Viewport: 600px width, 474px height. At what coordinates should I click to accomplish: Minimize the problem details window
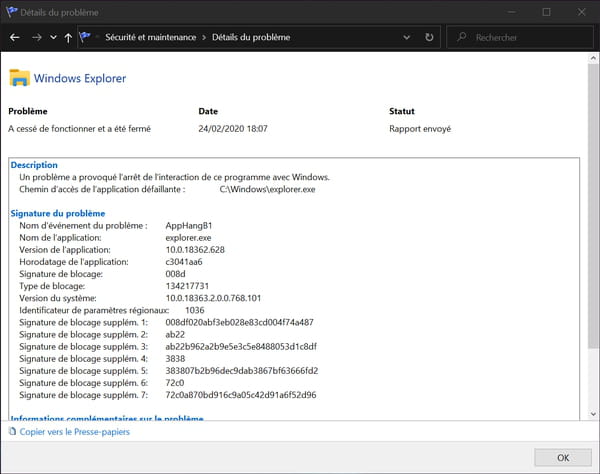512,12
